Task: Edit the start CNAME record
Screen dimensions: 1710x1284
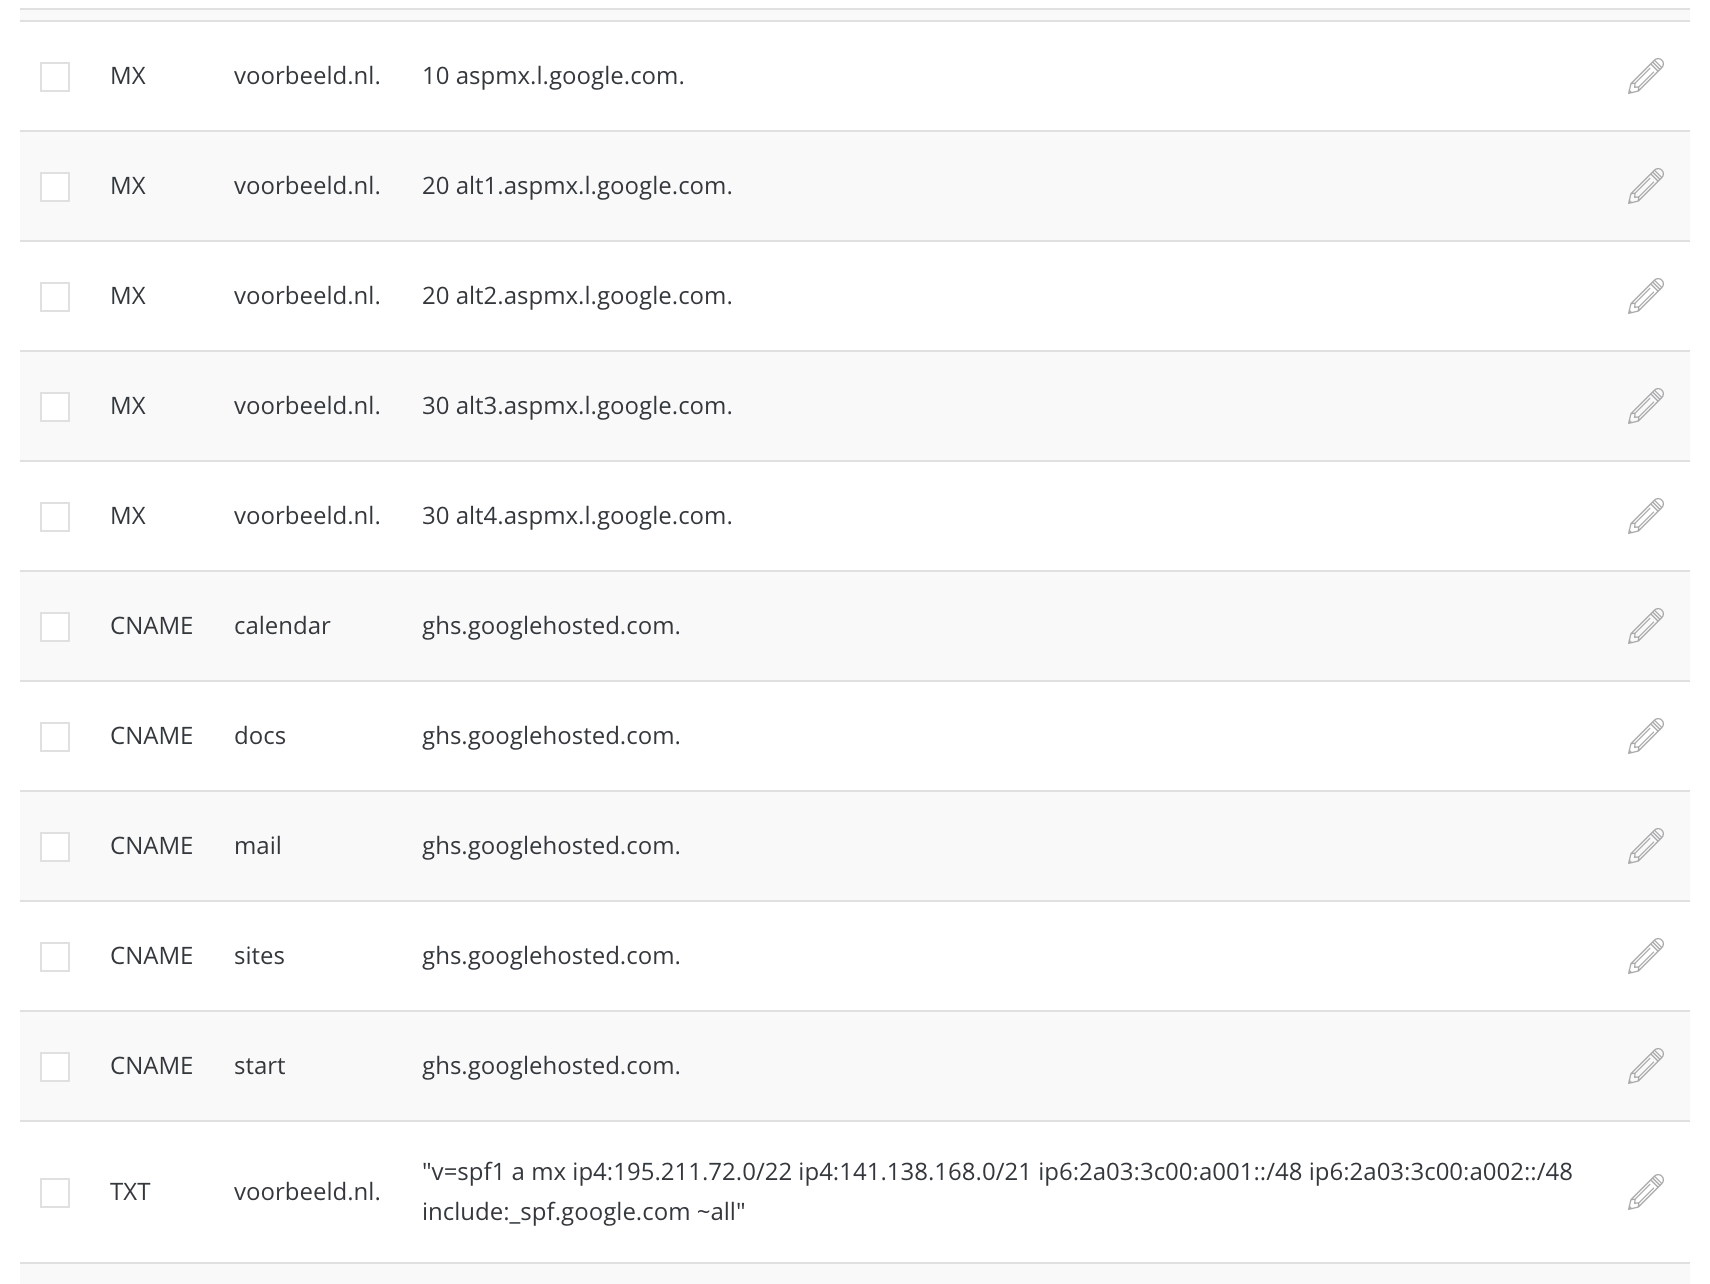Action: pos(1644,1065)
